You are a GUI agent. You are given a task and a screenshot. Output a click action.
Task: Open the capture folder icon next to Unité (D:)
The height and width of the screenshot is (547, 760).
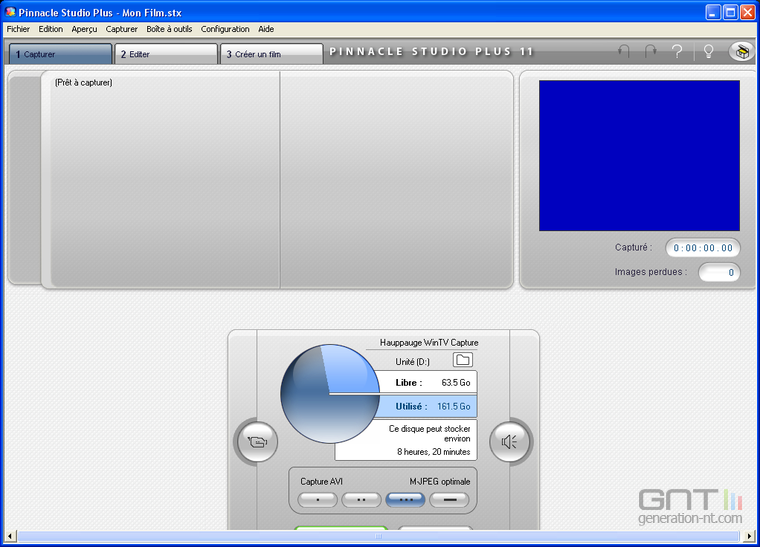click(463, 360)
